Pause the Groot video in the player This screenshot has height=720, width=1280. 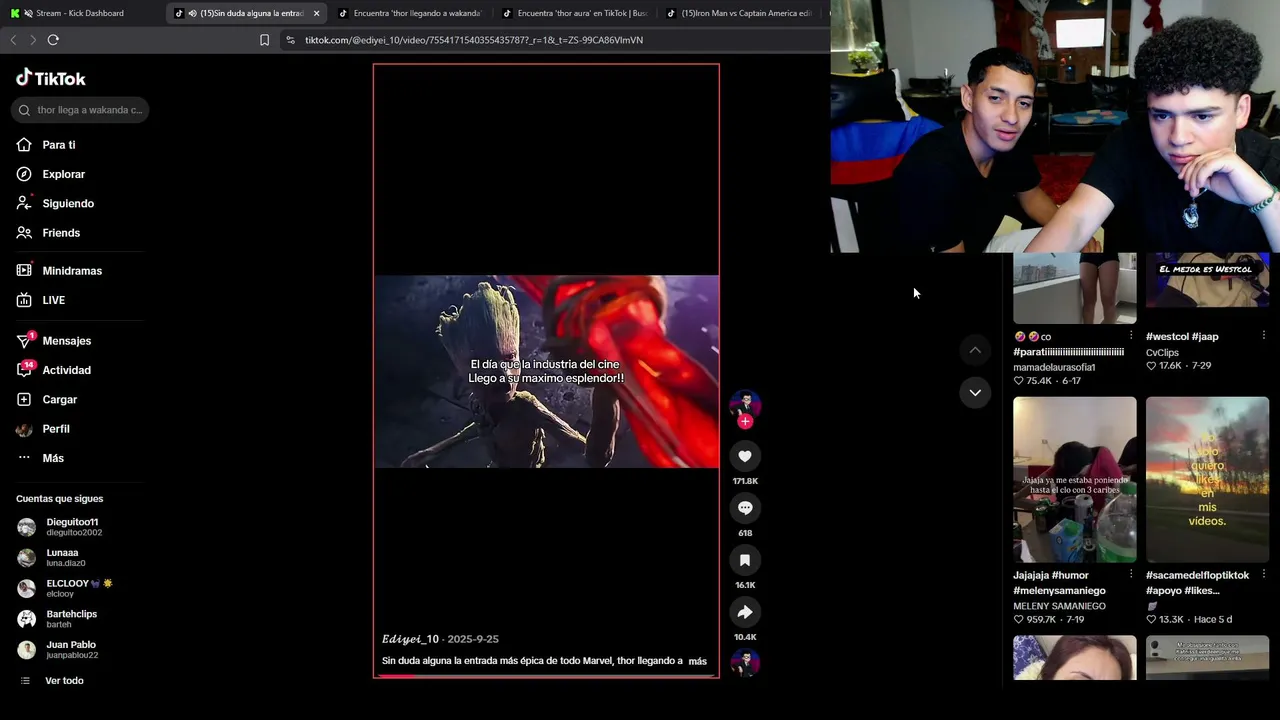pyautogui.click(x=546, y=371)
